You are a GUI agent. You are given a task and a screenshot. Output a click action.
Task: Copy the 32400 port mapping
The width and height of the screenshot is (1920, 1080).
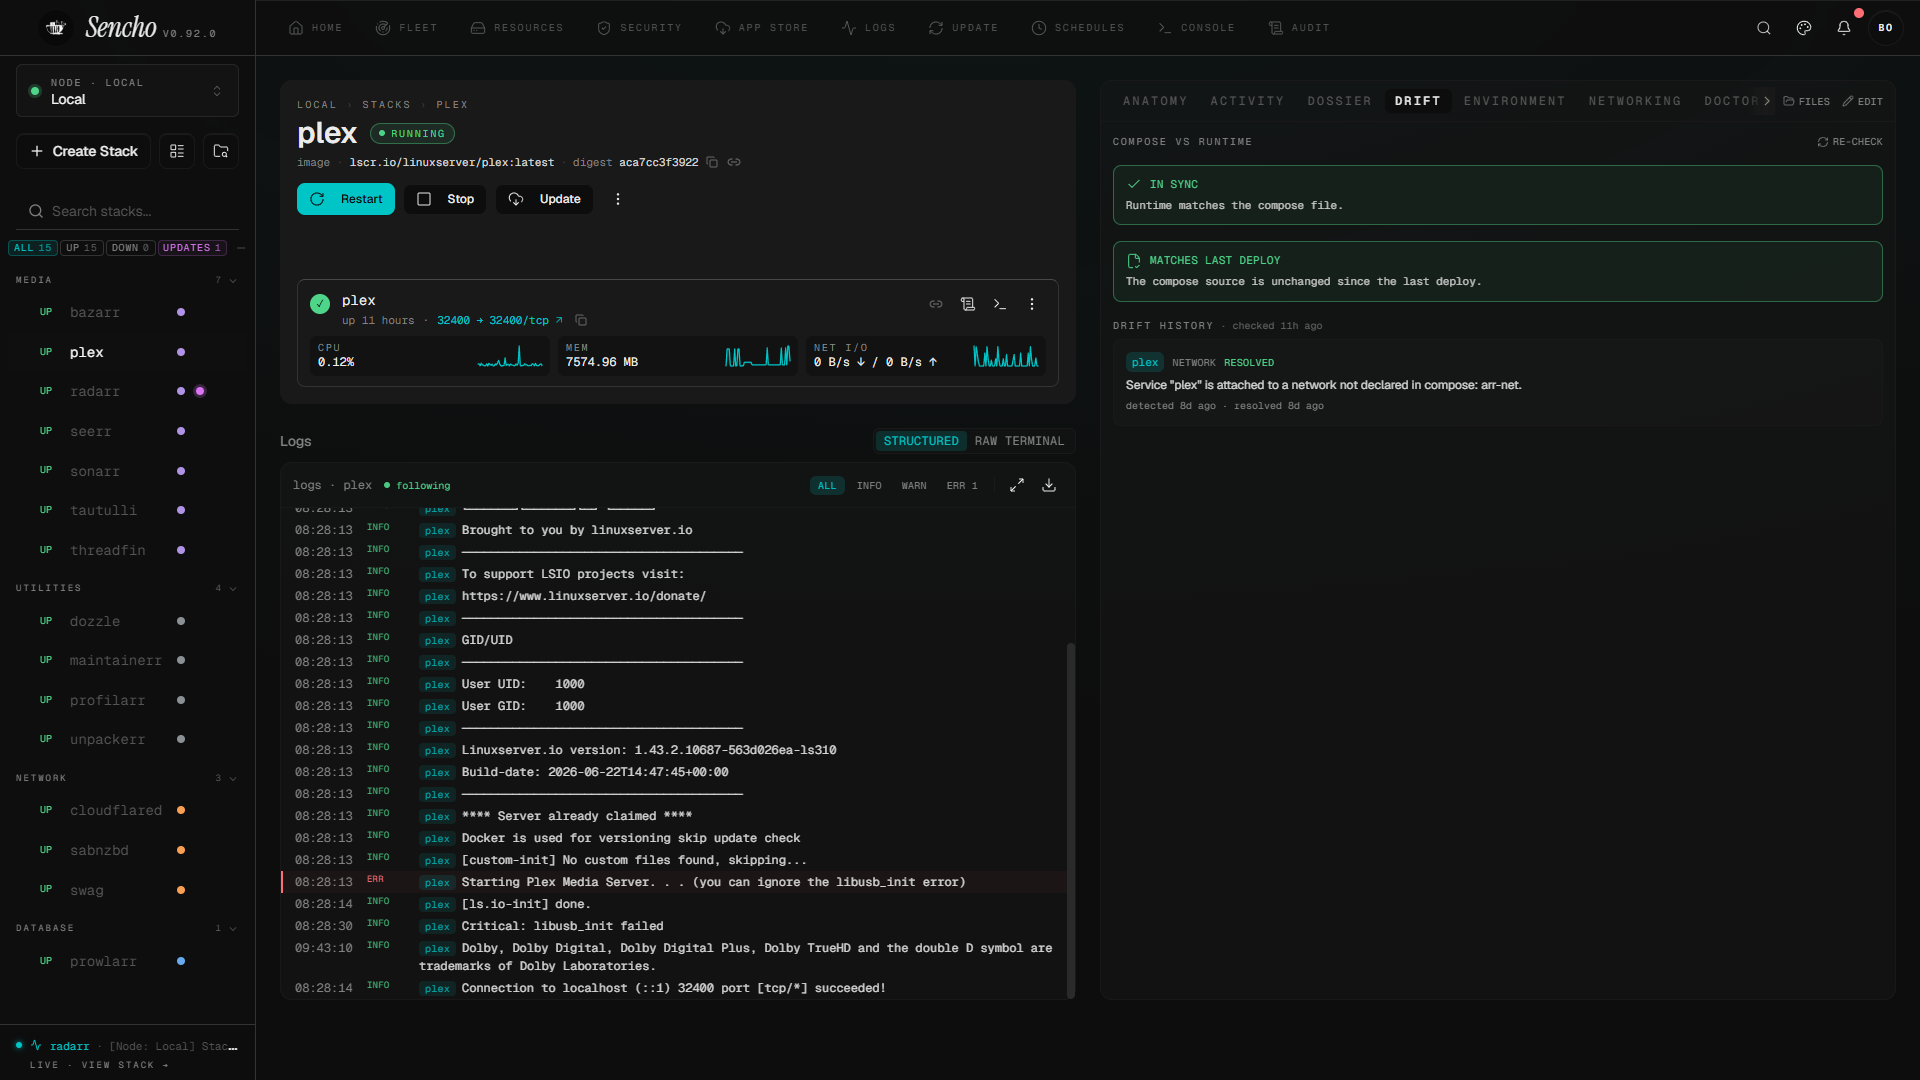(x=581, y=321)
